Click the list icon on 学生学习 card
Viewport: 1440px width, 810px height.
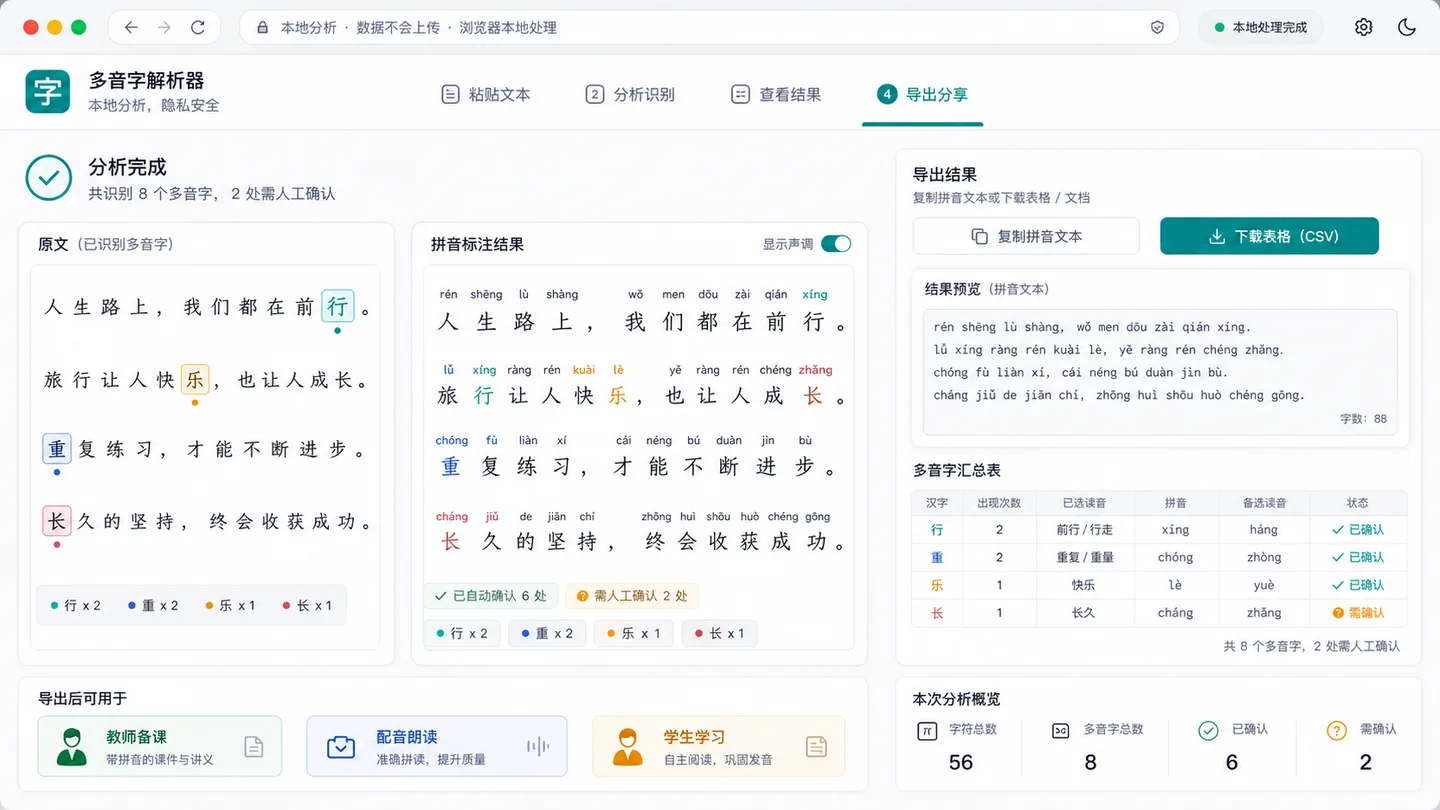[816, 746]
